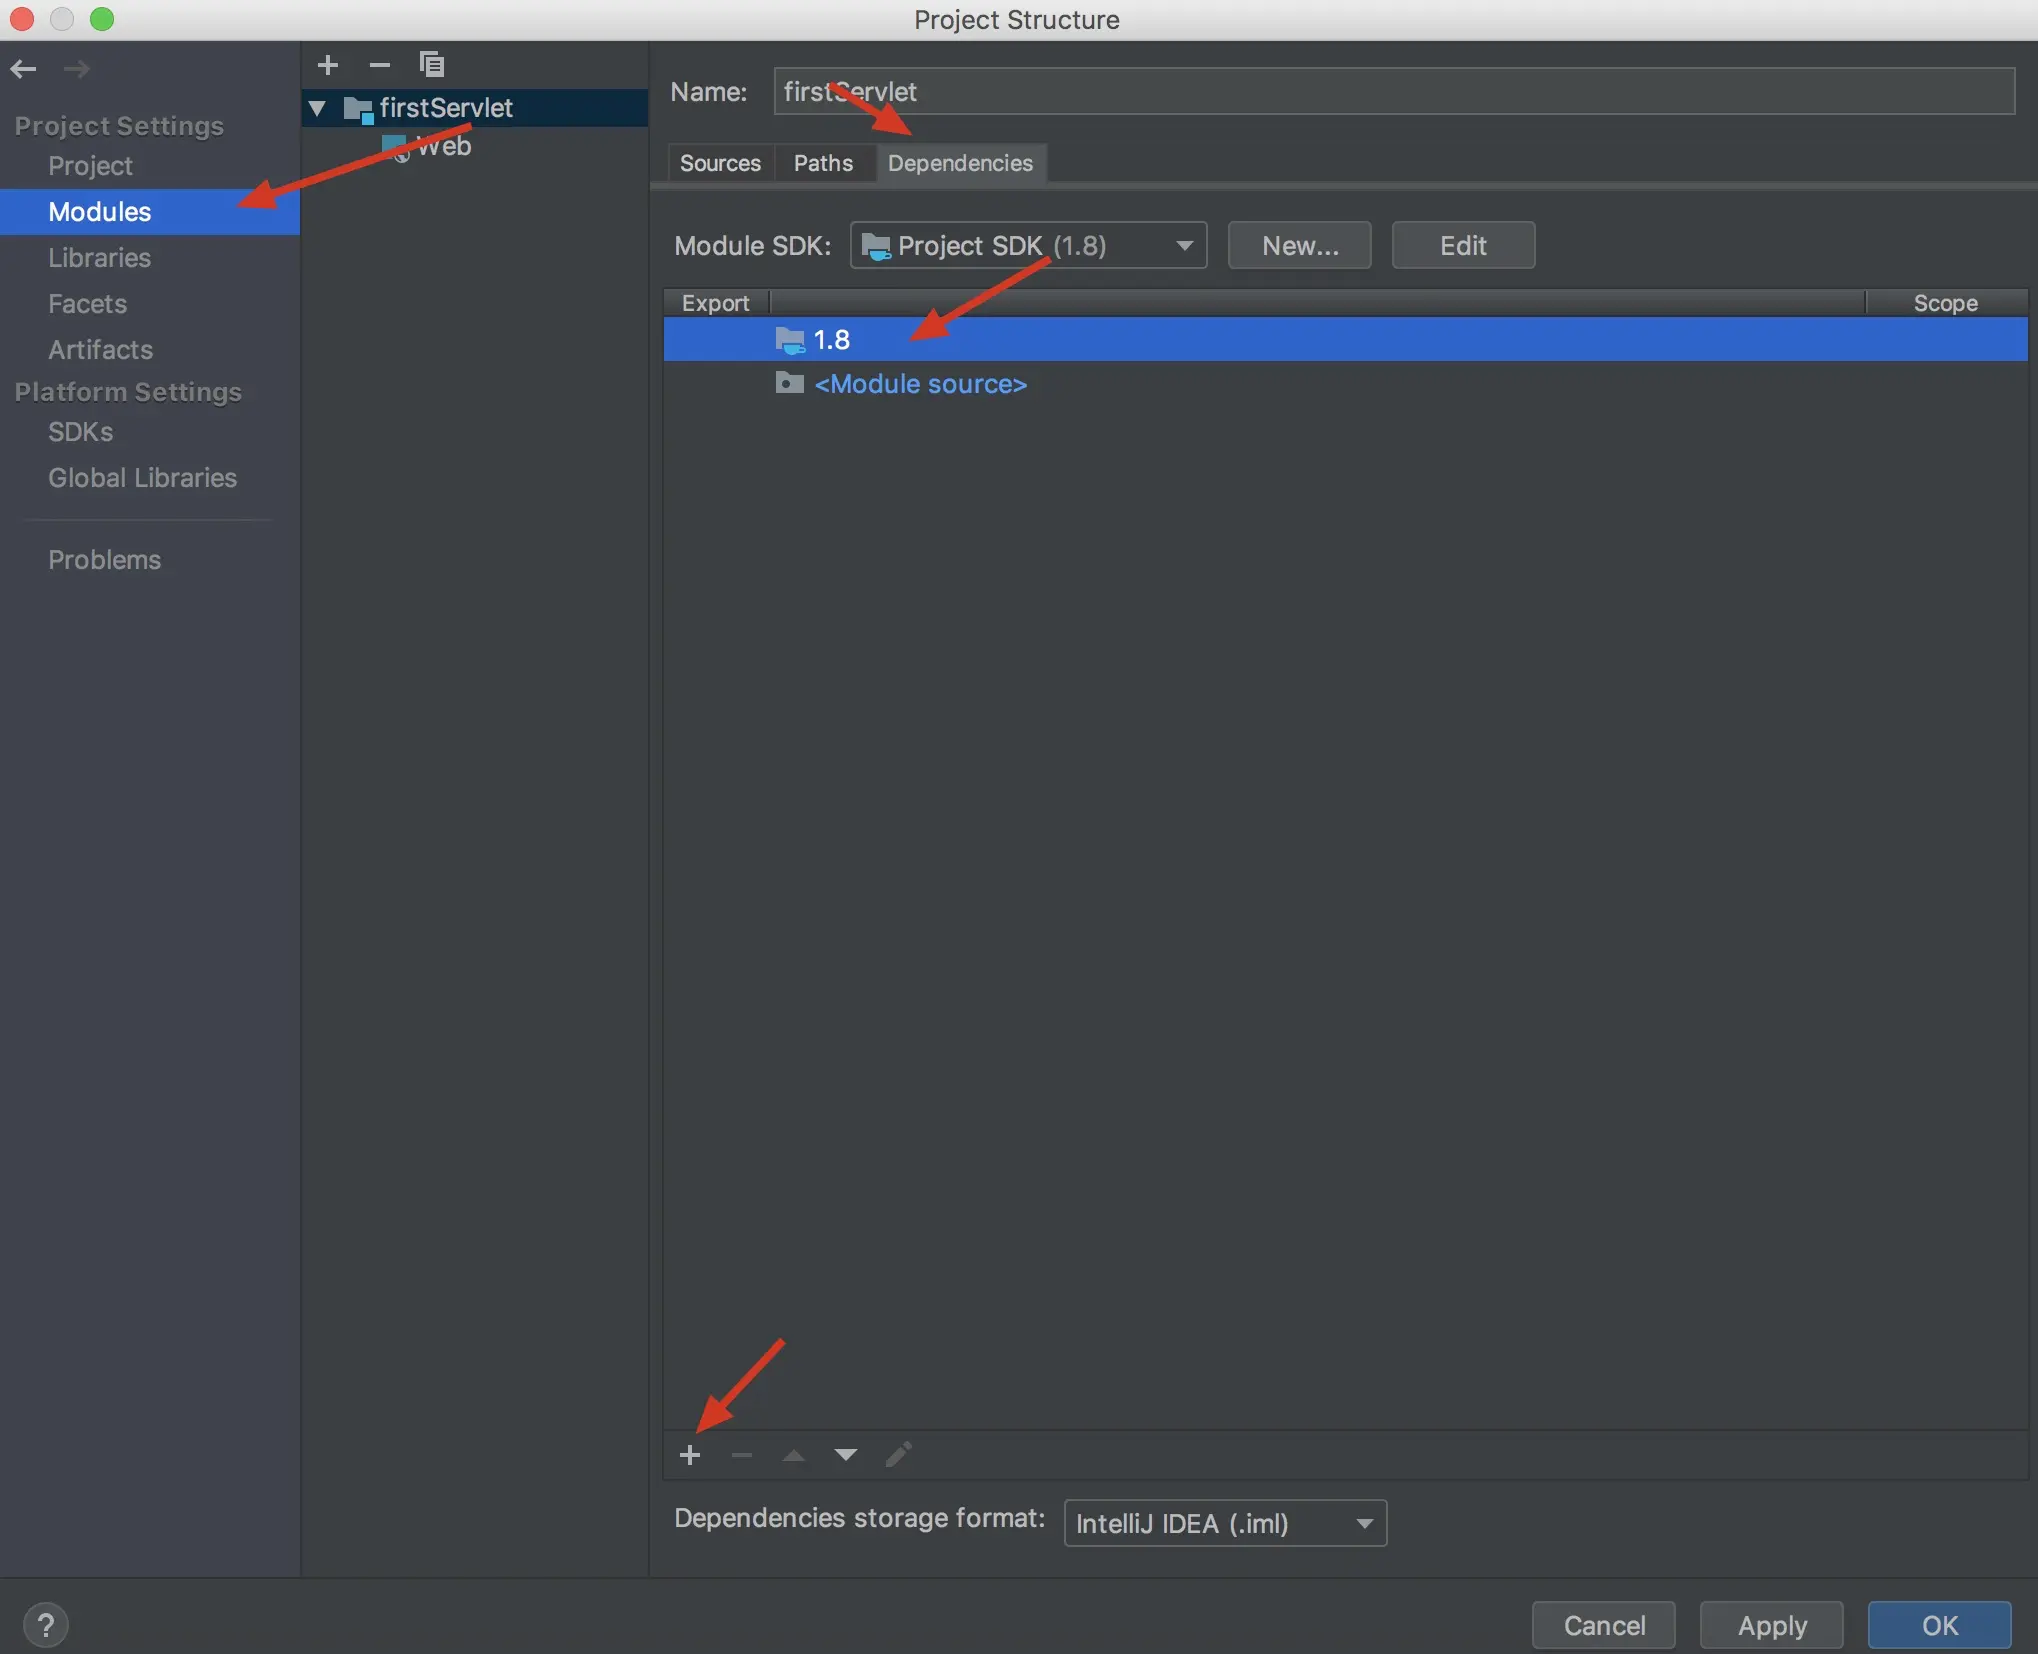Click the move dependency up arrow
The width and height of the screenshot is (2038, 1654).
point(793,1455)
